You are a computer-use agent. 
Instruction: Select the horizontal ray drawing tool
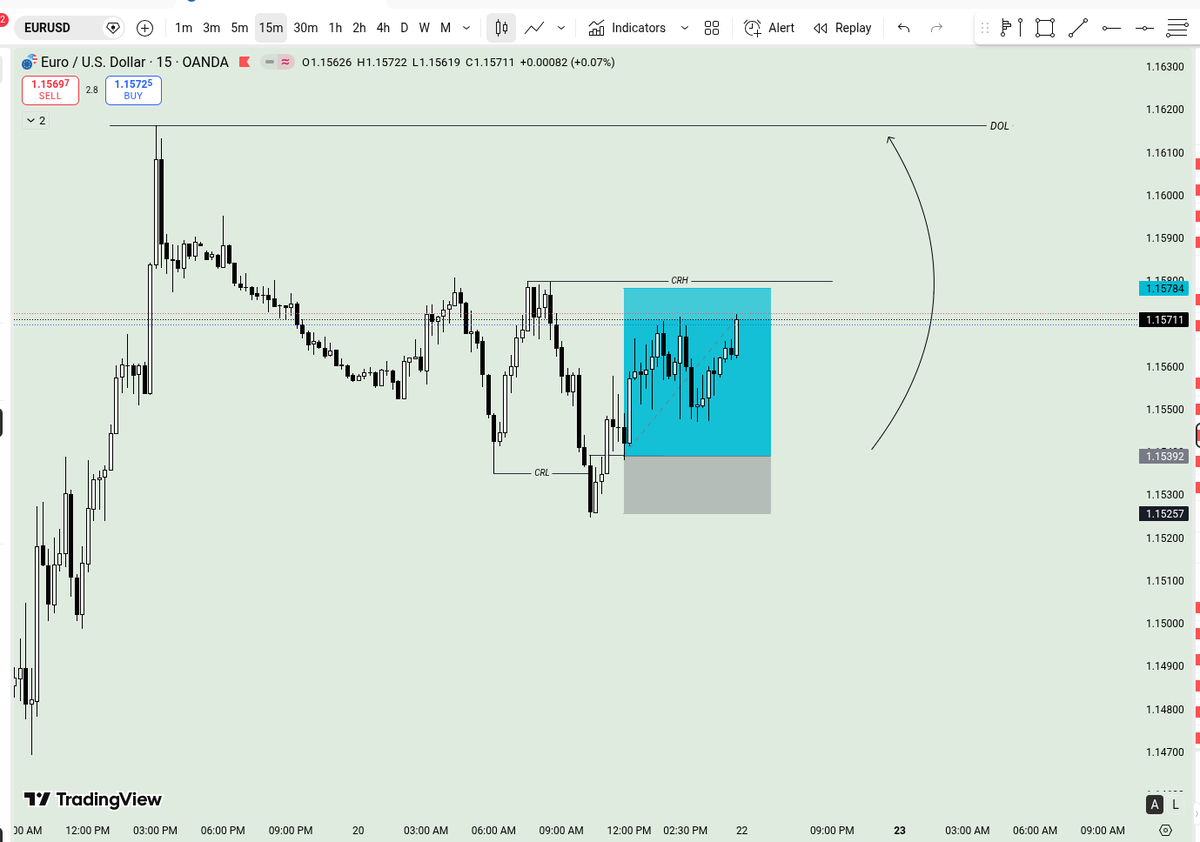(1111, 28)
